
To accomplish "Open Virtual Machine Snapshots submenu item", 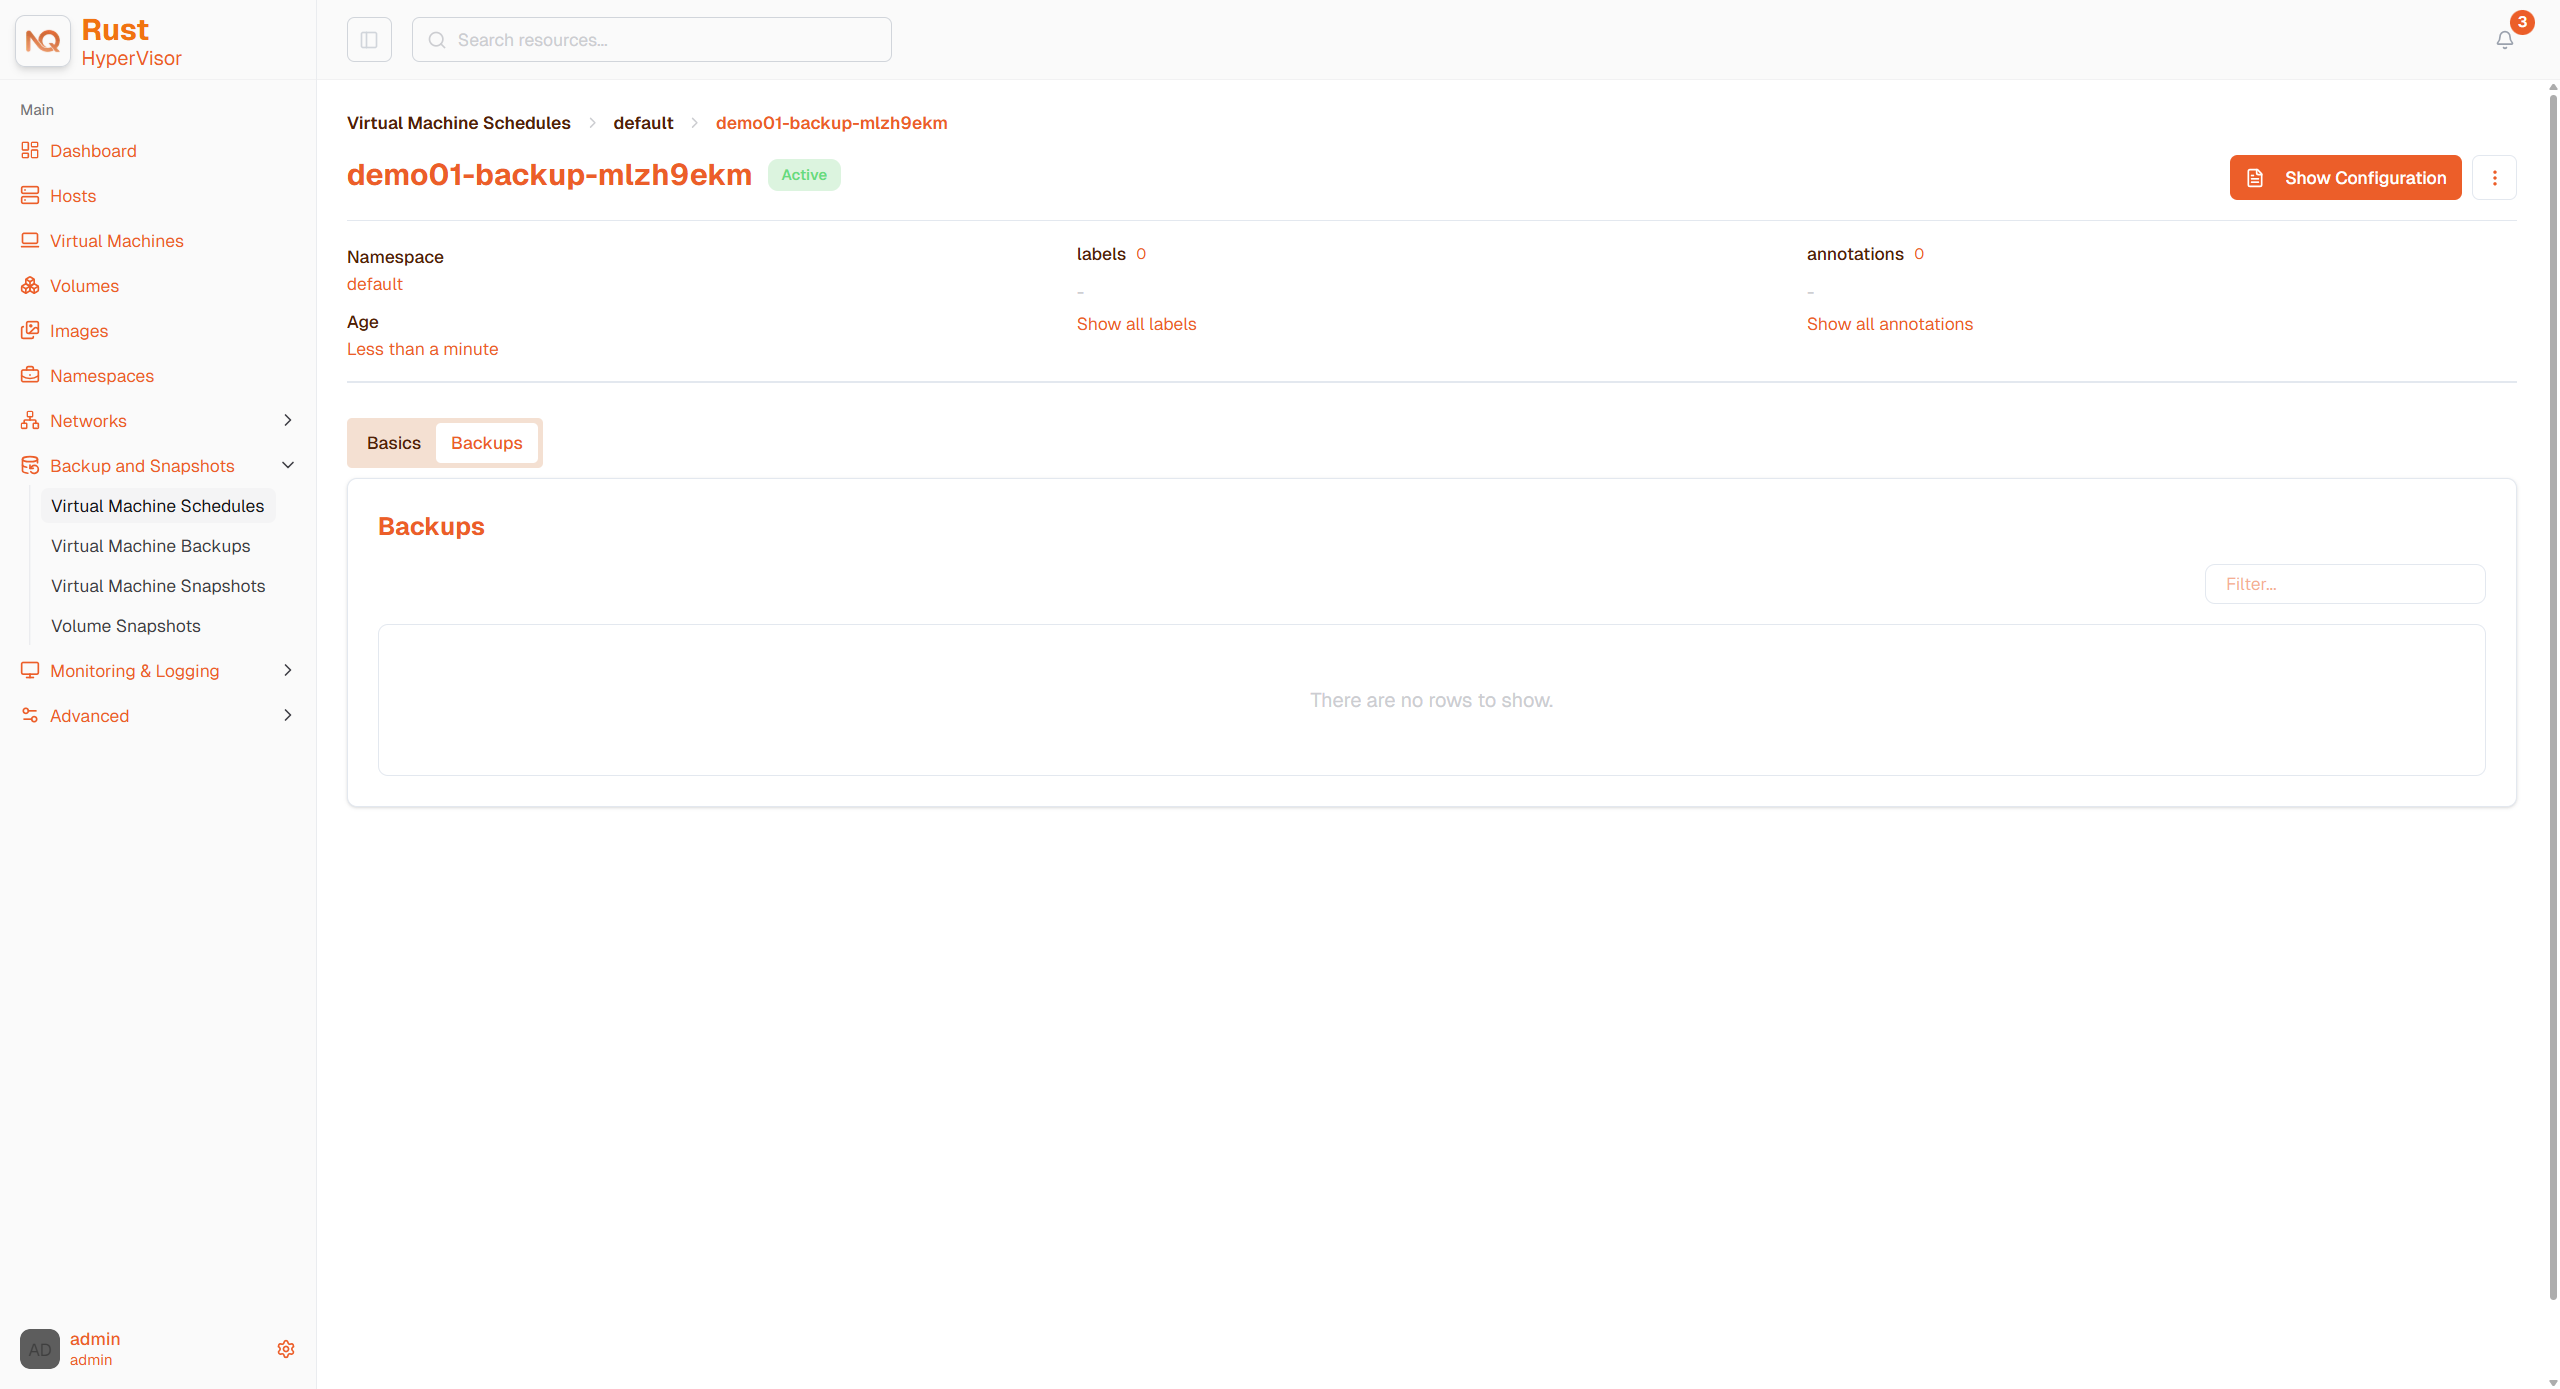I will [x=158, y=586].
